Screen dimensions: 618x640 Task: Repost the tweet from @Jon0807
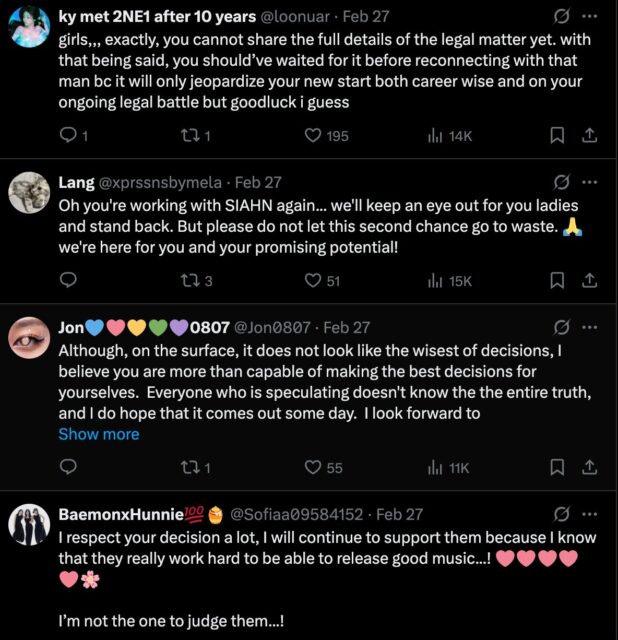189,467
